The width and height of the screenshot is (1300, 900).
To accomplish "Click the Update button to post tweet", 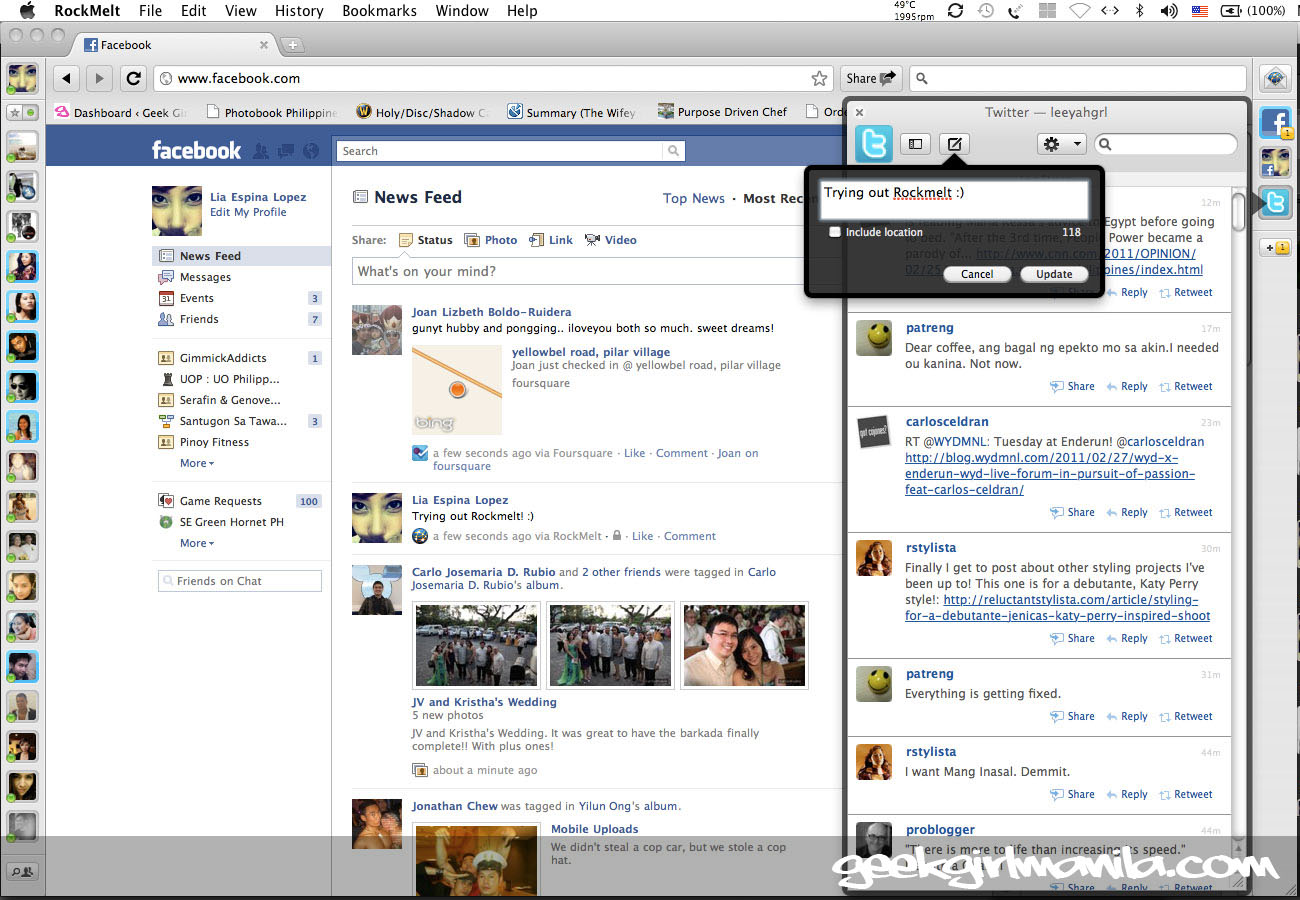I will (1054, 274).
